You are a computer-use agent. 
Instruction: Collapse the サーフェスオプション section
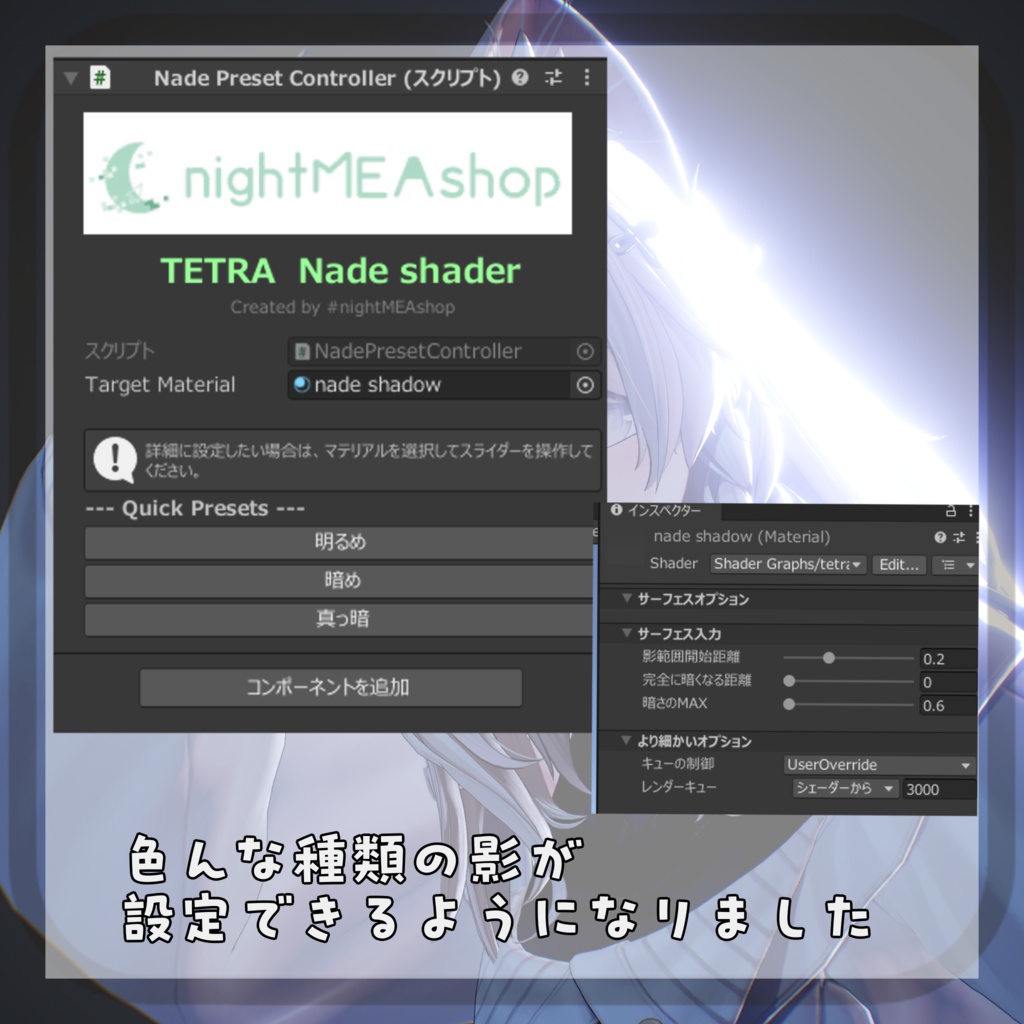click(627, 598)
